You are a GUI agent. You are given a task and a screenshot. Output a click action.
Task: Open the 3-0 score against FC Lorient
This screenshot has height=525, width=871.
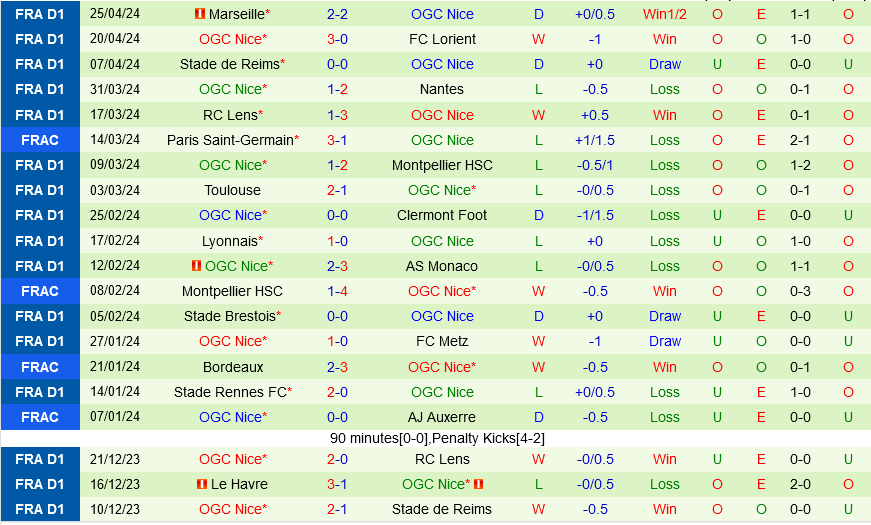[x=337, y=39]
